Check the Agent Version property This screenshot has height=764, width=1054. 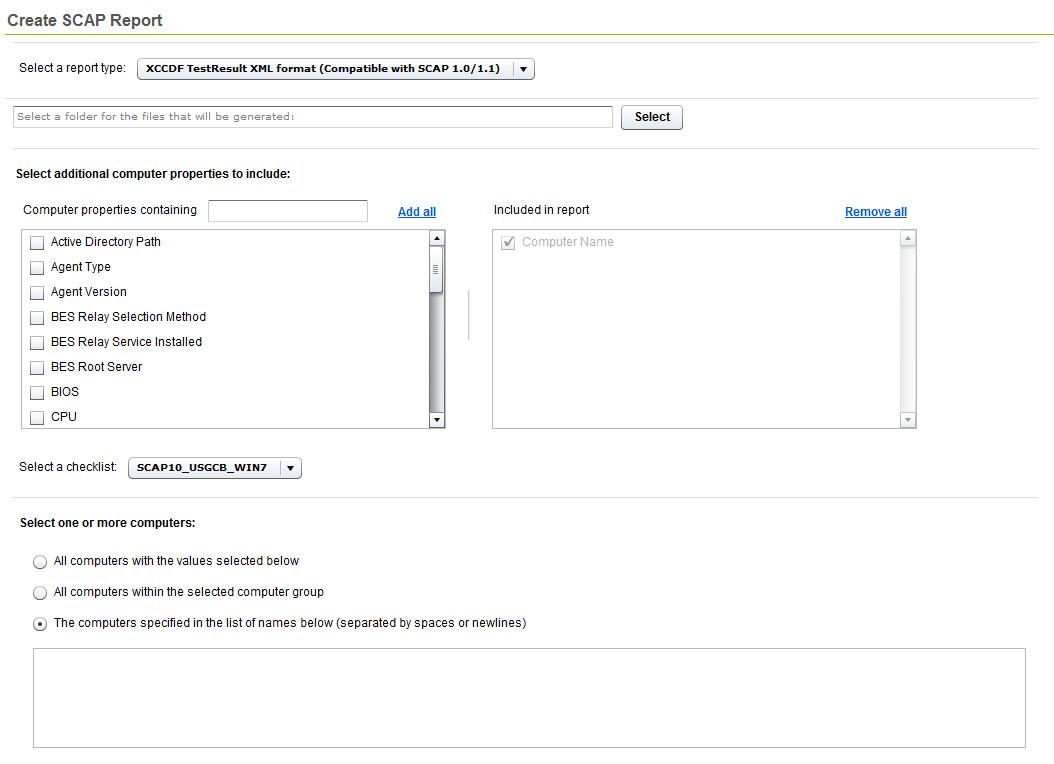[x=36, y=292]
